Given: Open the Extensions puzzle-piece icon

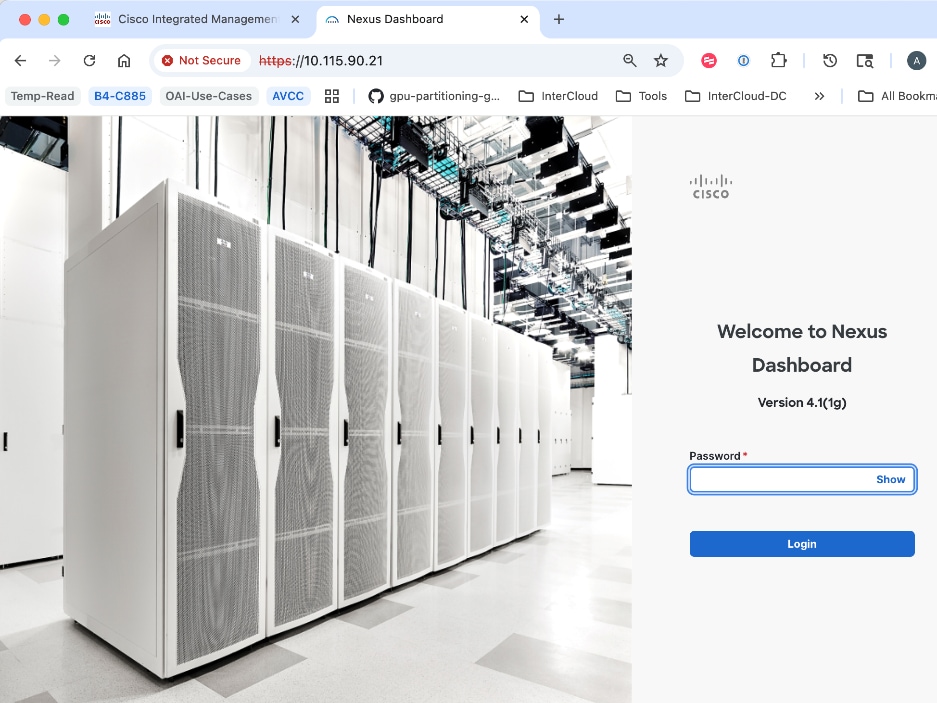Looking at the screenshot, I should pyautogui.click(x=779, y=60).
